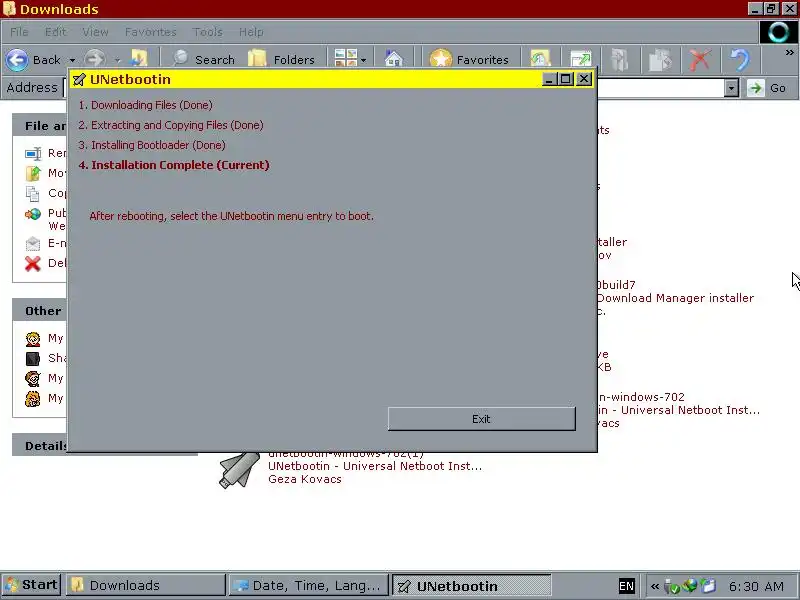Image resolution: width=800 pixels, height=600 pixels.
Task: Open the Favorites menu in the menu bar
Action: tap(151, 32)
